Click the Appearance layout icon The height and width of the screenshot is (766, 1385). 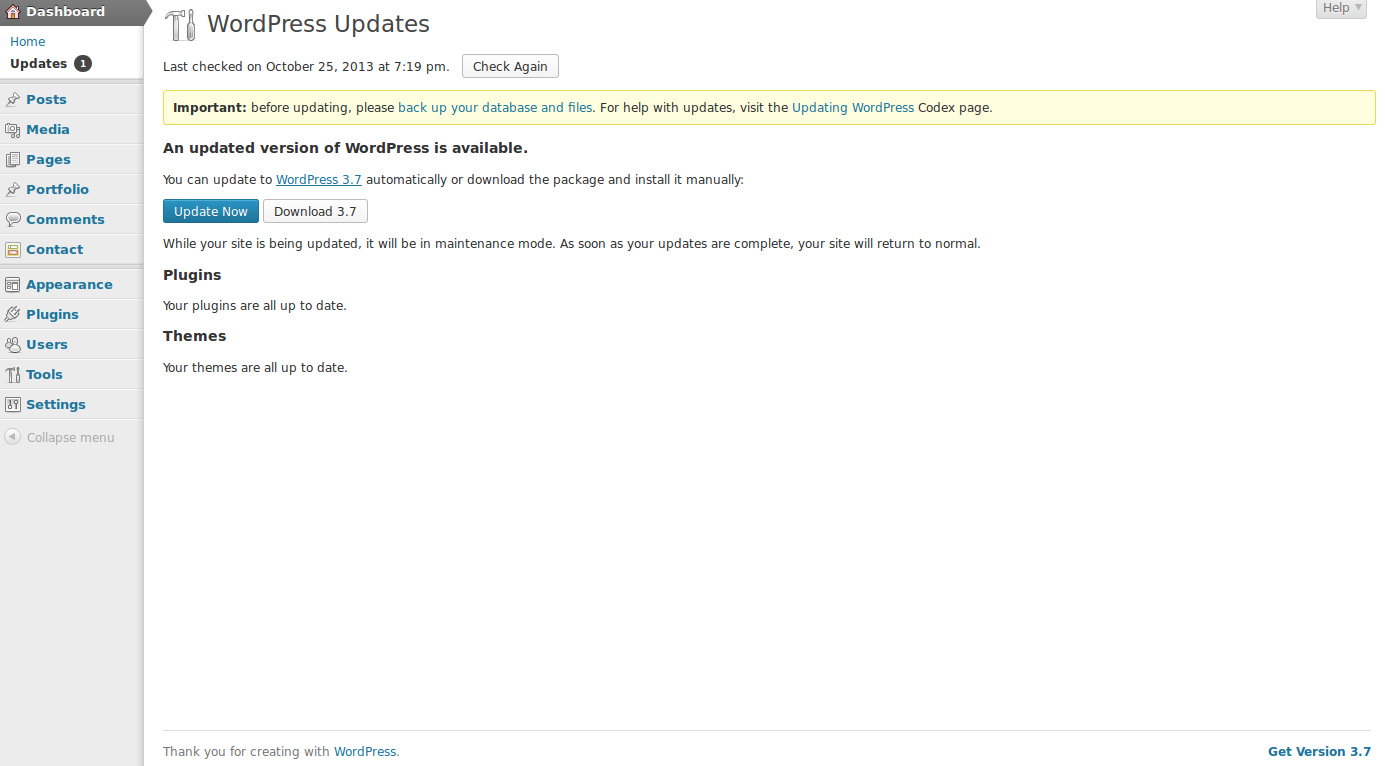(13, 285)
